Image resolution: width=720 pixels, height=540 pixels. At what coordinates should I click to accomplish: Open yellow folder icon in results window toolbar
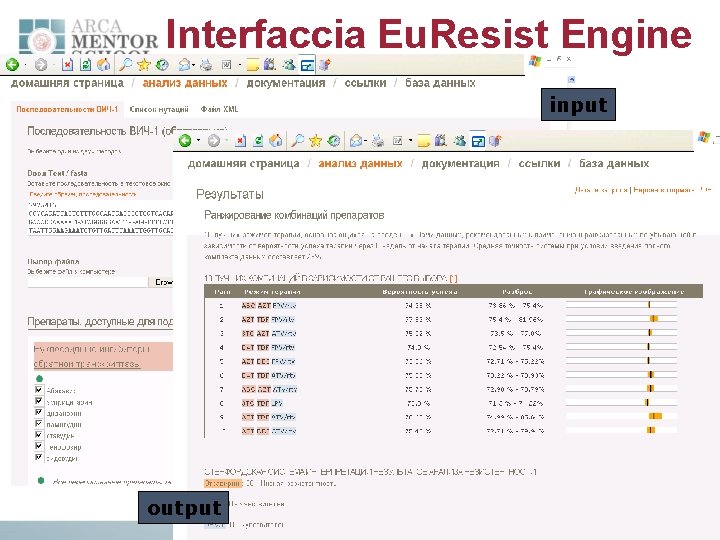click(x=423, y=141)
